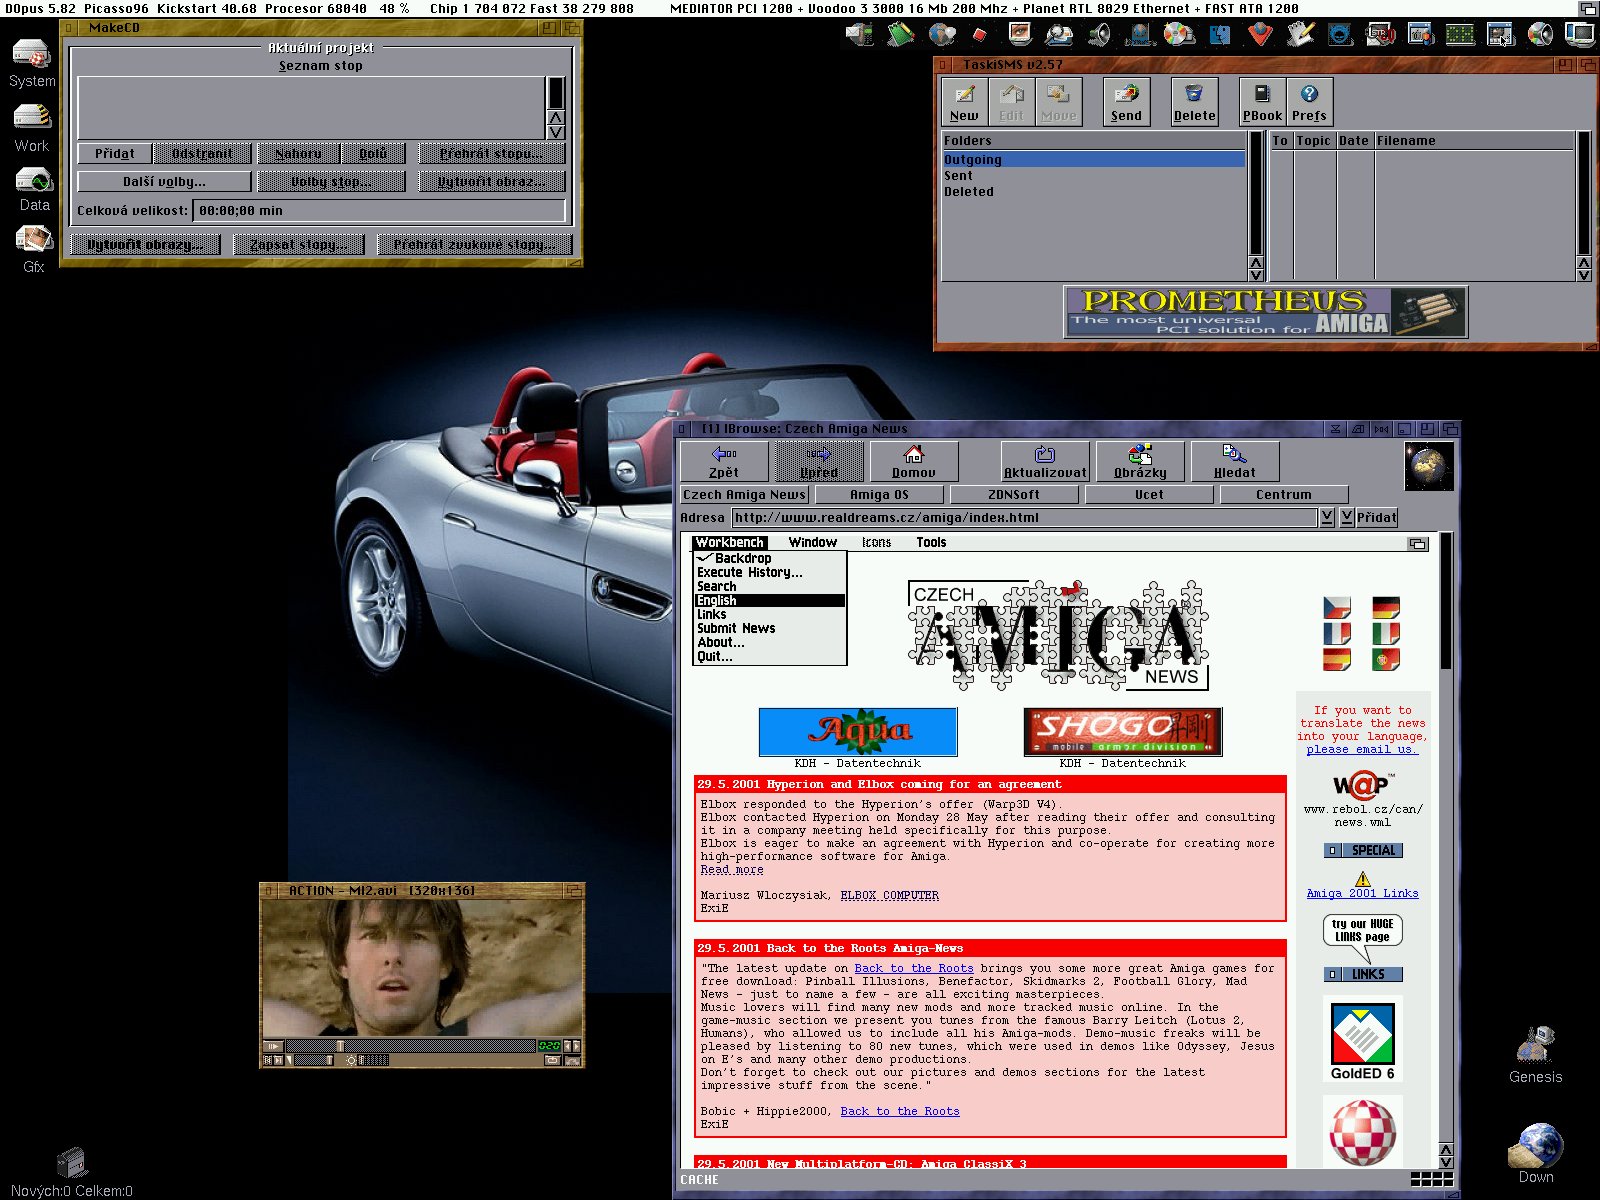Open the Window menu
This screenshot has width=1600, height=1200.
pos(812,542)
